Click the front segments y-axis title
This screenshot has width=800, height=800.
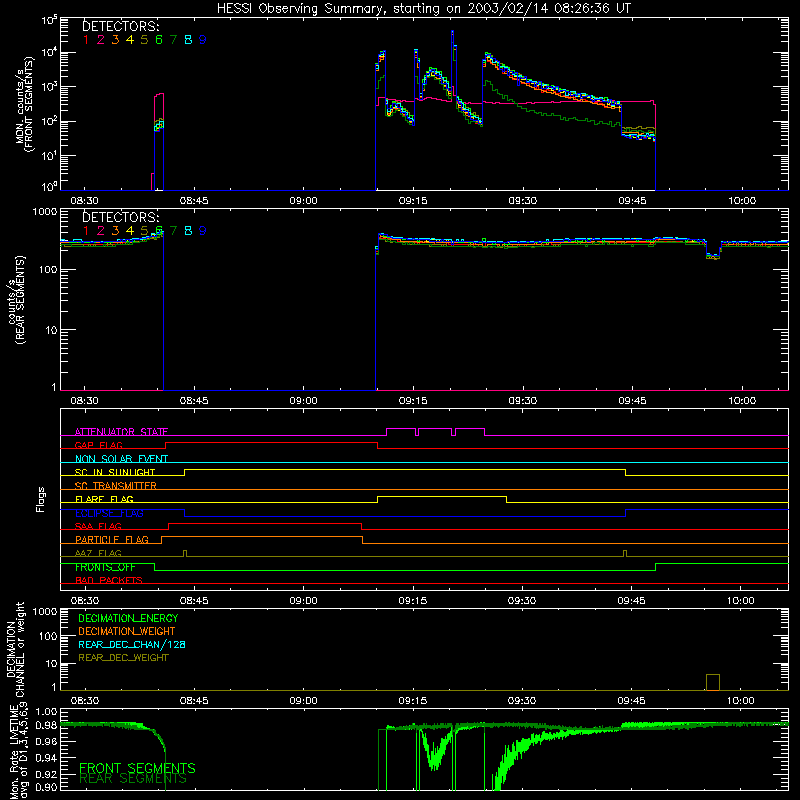pyautogui.click(x=24, y=104)
